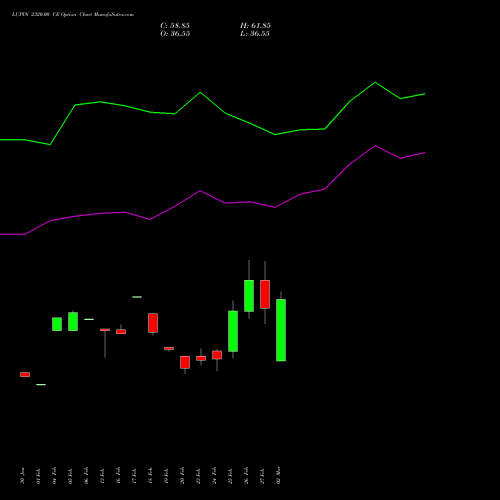Click the 'O: 36.55' open value
The image size is (500, 500).
coord(175,34)
